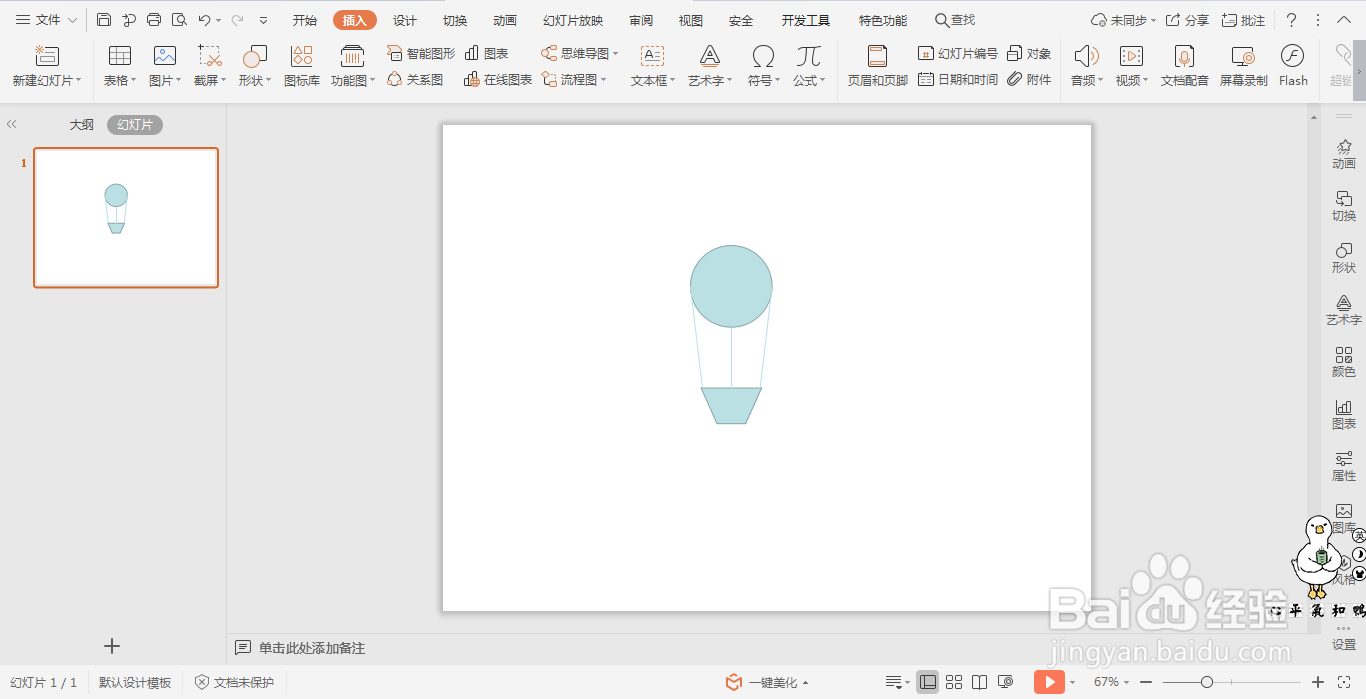Toggle the 幻灯片 slides pane view
The image size is (1366, 699).
[x=135, y=125]
